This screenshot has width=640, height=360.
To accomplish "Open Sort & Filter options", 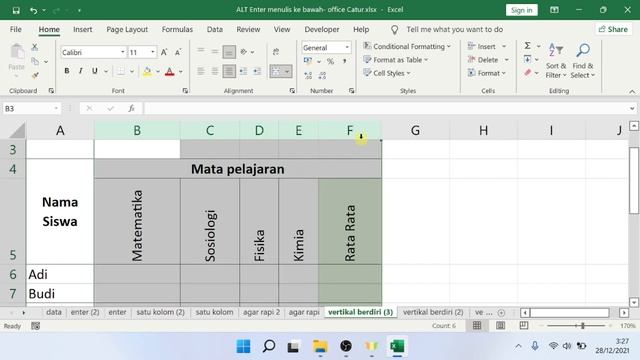I will [556, 60].
